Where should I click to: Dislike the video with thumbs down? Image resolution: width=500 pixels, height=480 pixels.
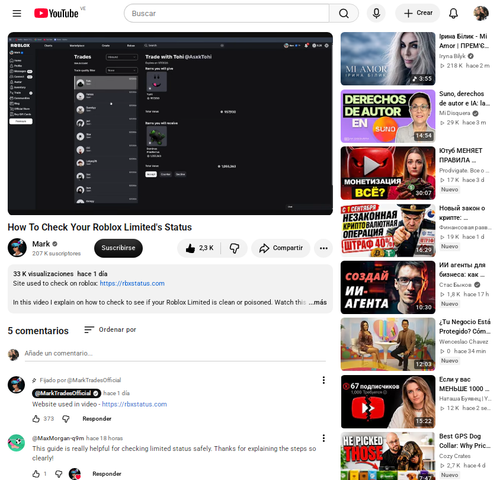pyautogui.click(x=234, y=248)
